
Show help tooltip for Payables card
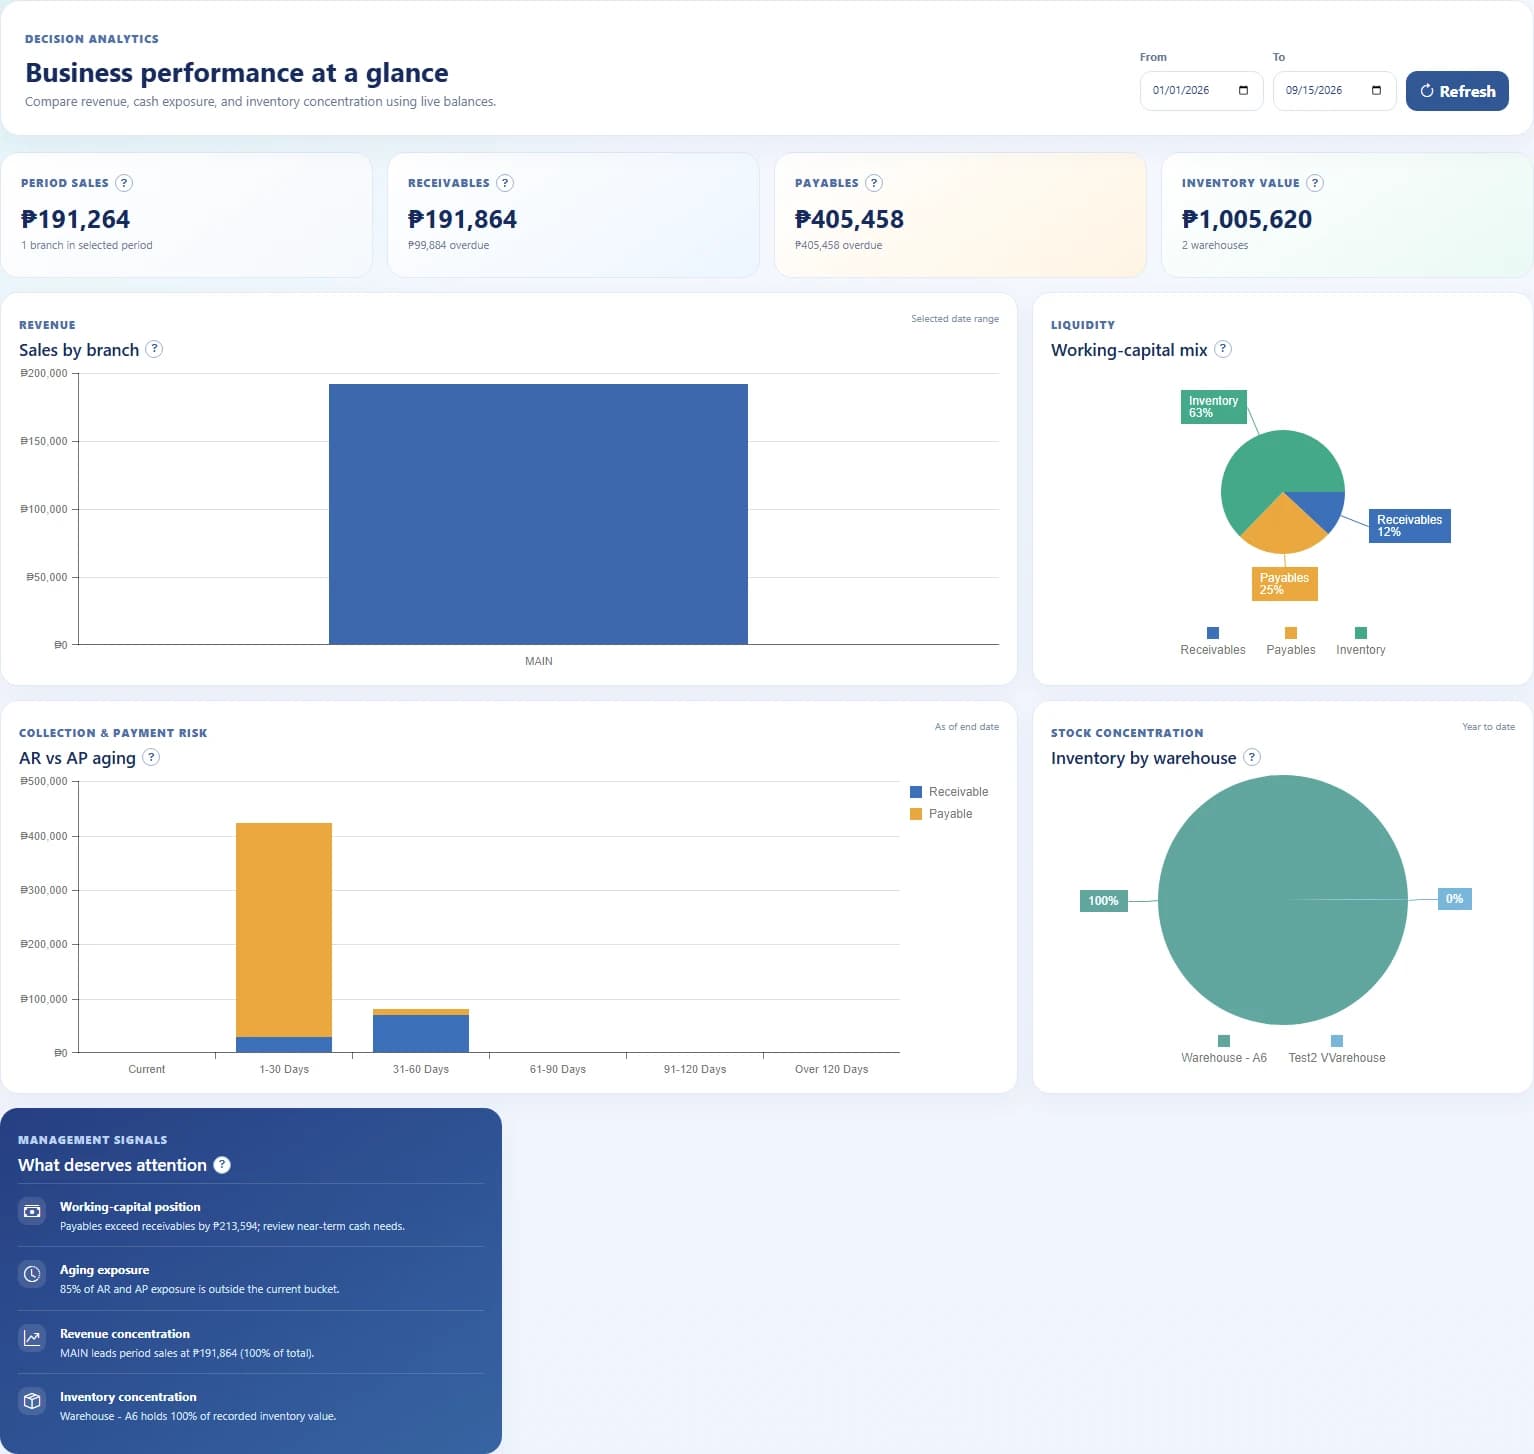[x=874, y=183]
